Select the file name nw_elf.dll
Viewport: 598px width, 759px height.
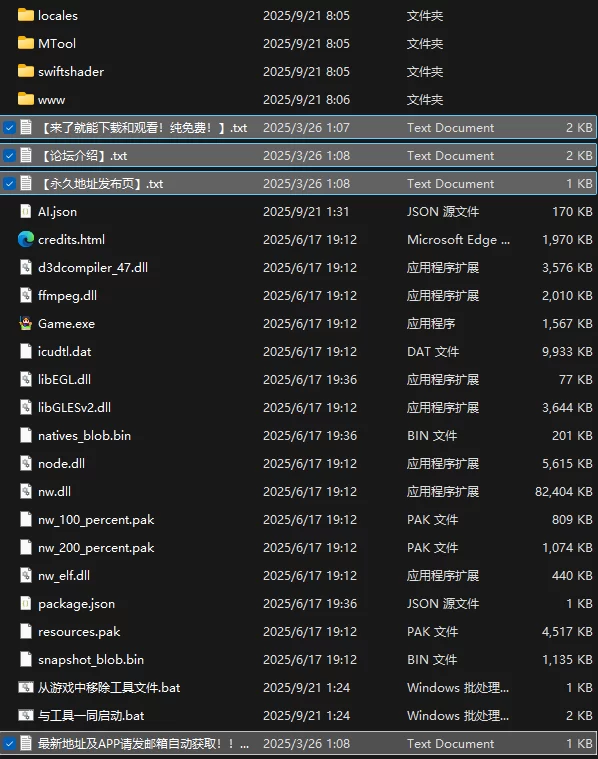pyautogui.click(x=64, y=576)
